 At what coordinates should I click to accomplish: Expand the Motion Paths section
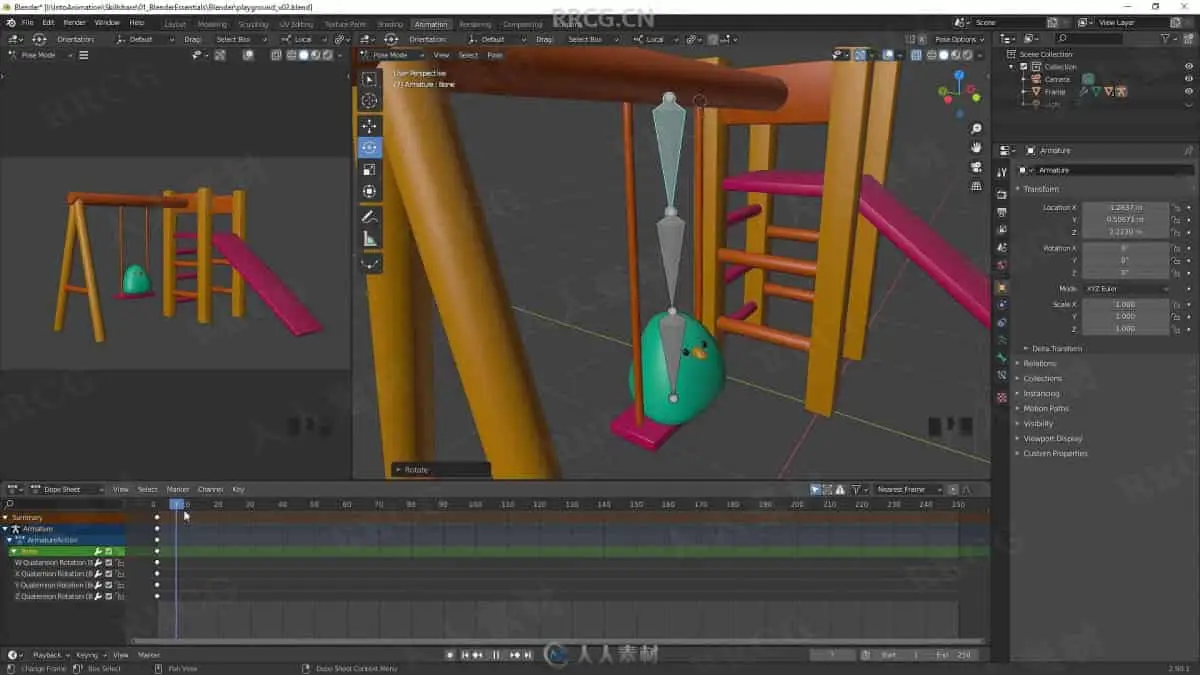point(1045,408)
